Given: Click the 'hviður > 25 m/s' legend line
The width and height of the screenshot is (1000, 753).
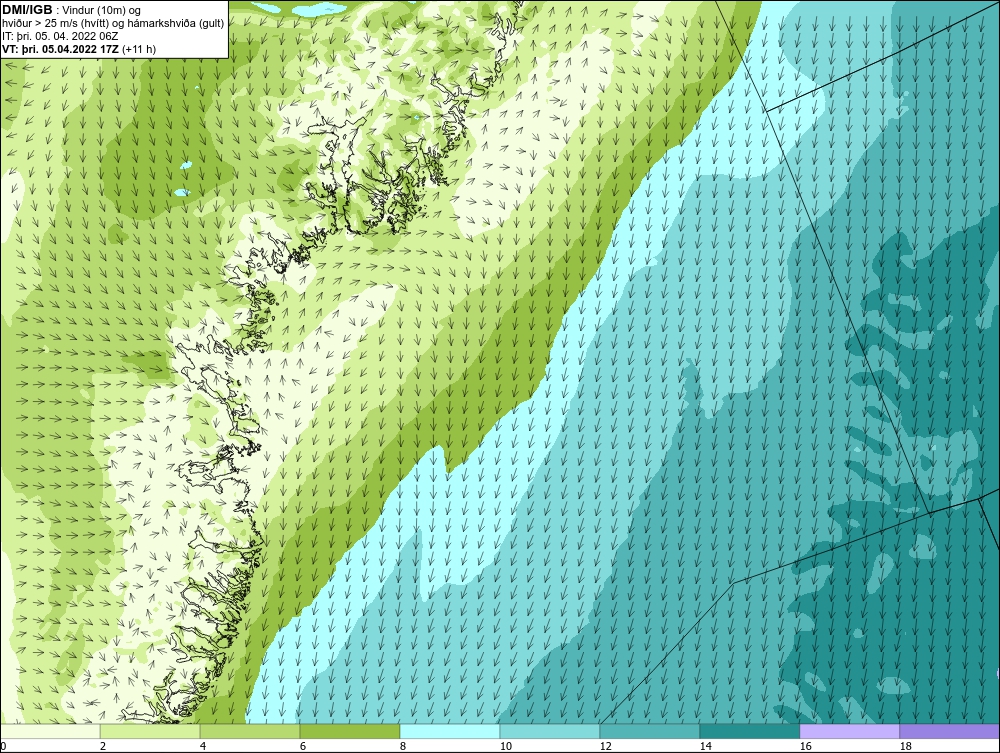Looking at the screenshot, I should tap(113, 24).
